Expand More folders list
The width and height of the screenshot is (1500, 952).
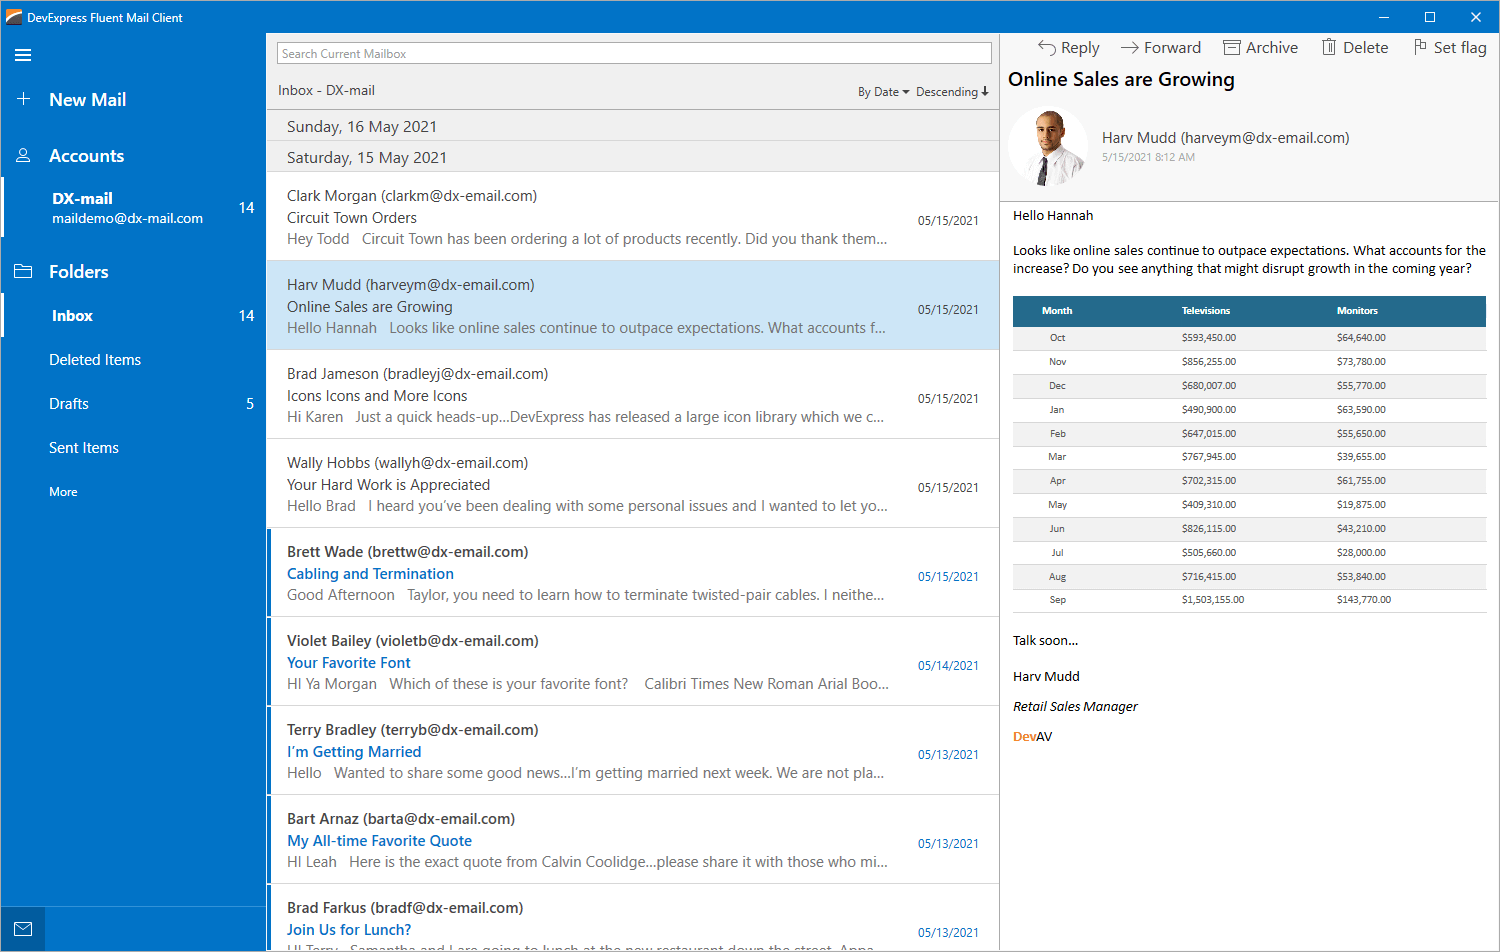(63, 492)
